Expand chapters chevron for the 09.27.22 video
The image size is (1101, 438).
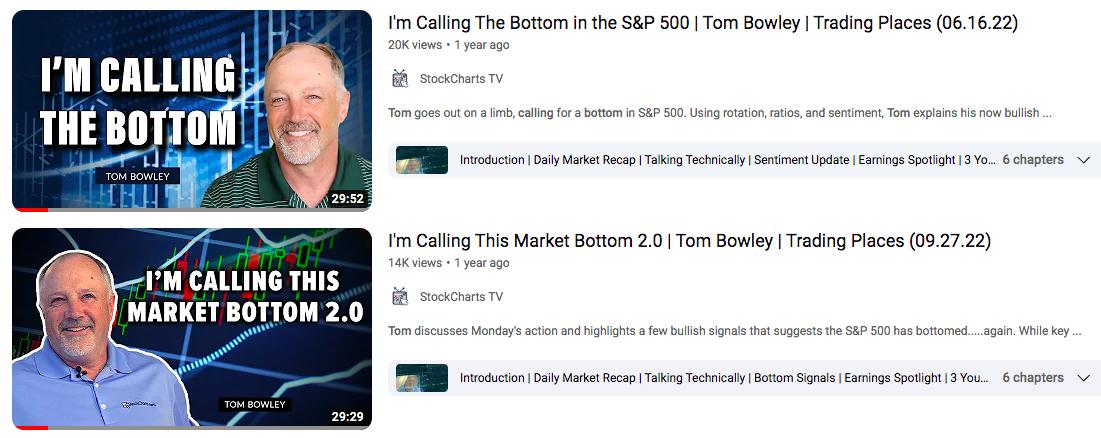1083,378
